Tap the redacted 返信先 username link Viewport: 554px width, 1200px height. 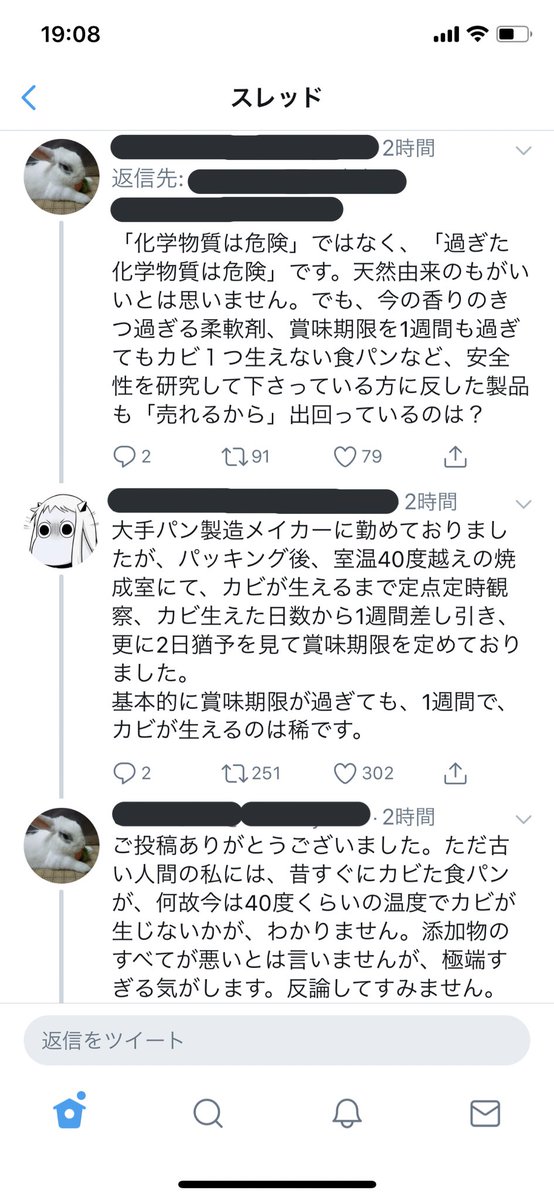tap(296, 181)
